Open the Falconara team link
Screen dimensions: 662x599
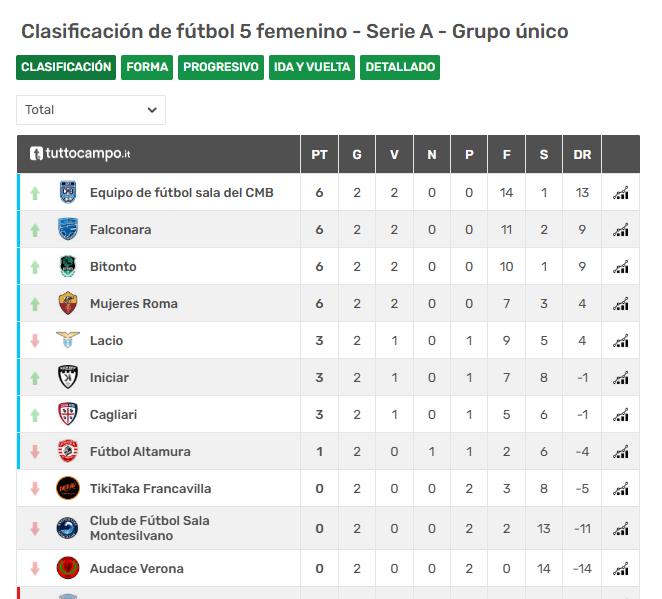[120, 230]
